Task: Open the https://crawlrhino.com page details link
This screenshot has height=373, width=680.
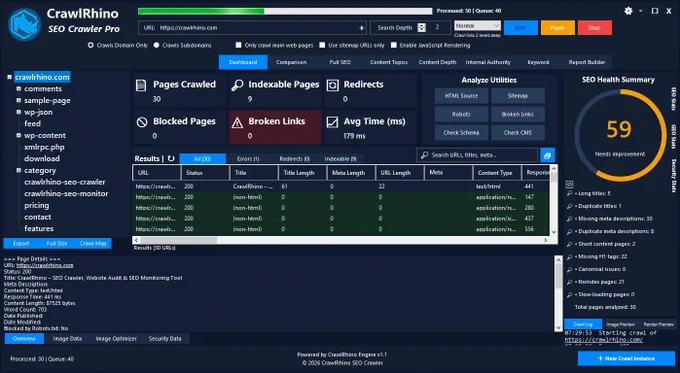Action: [x=45, y=265]
